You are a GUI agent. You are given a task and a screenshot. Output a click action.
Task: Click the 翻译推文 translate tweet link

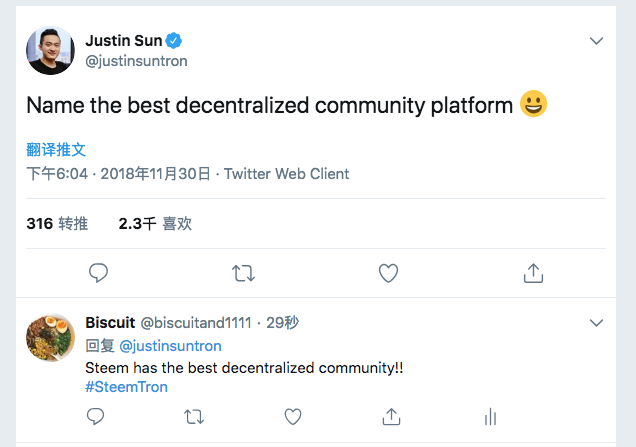[x=56, y=150]
